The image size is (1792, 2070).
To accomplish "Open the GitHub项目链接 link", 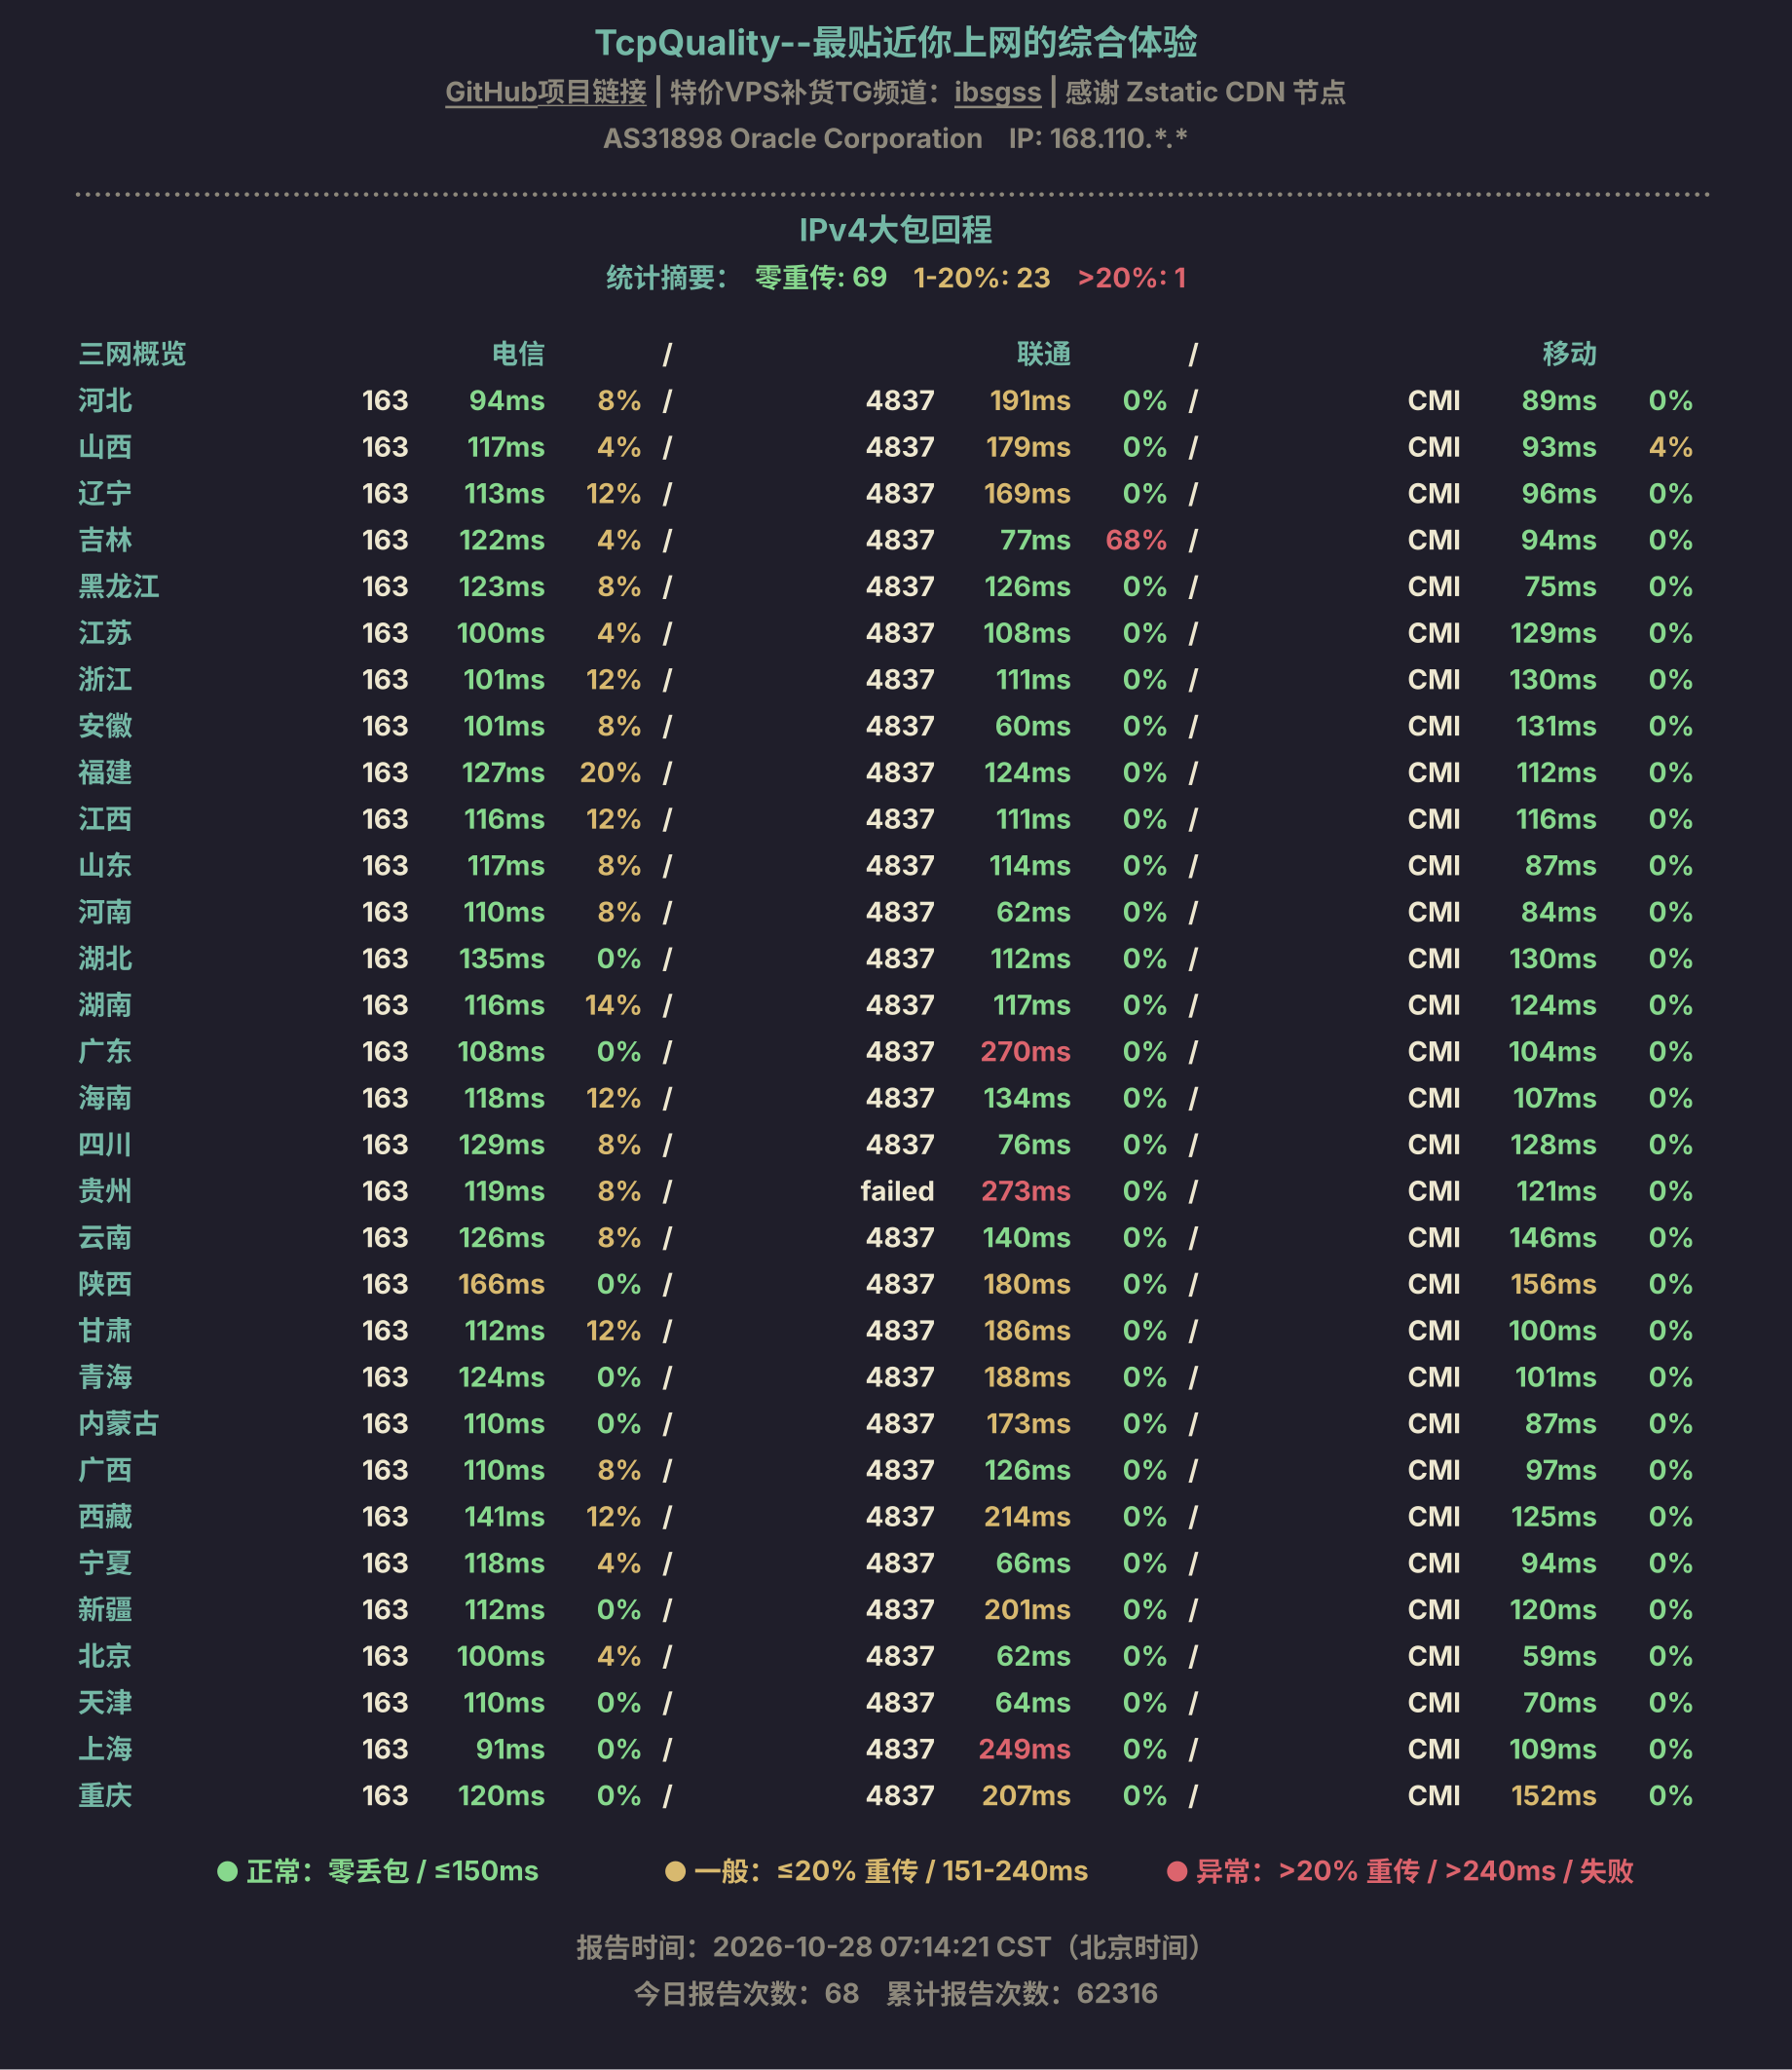I will [545, 92].
